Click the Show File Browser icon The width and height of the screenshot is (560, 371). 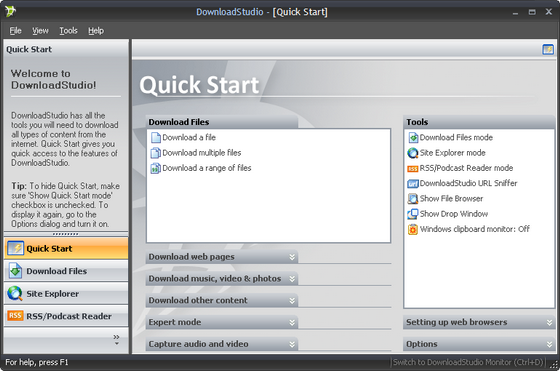413,199
